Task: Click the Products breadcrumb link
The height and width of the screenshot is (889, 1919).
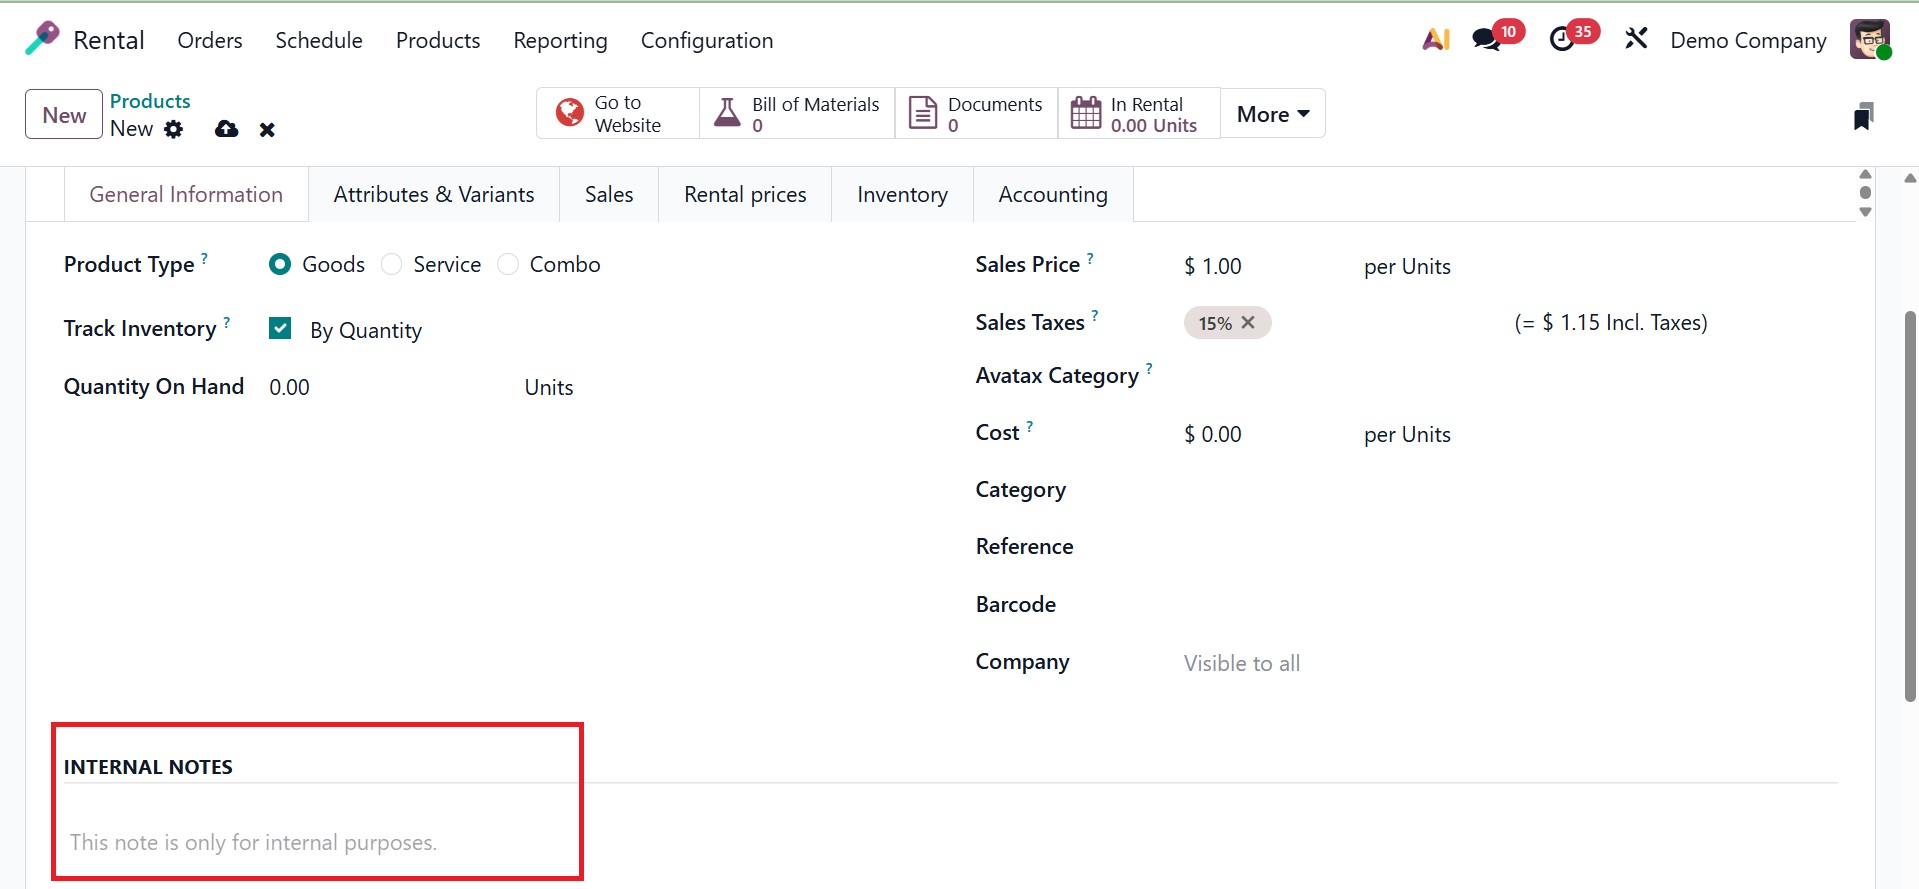Action: point(150,101)
